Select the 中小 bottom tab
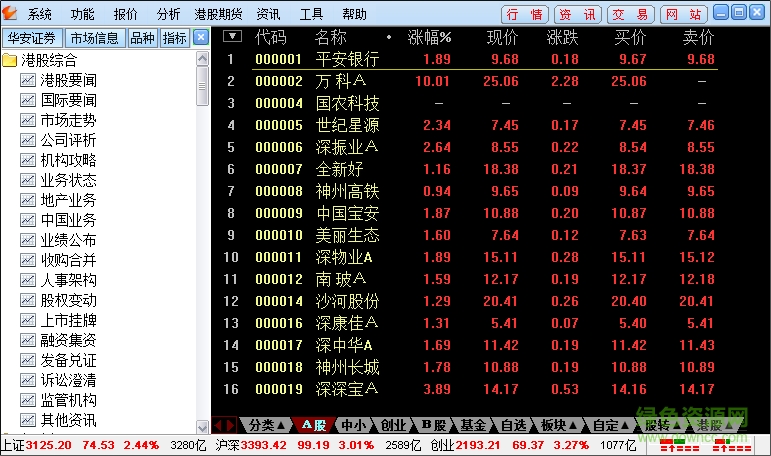The width and height of the screenshot is (771, 456). point(354,425)
